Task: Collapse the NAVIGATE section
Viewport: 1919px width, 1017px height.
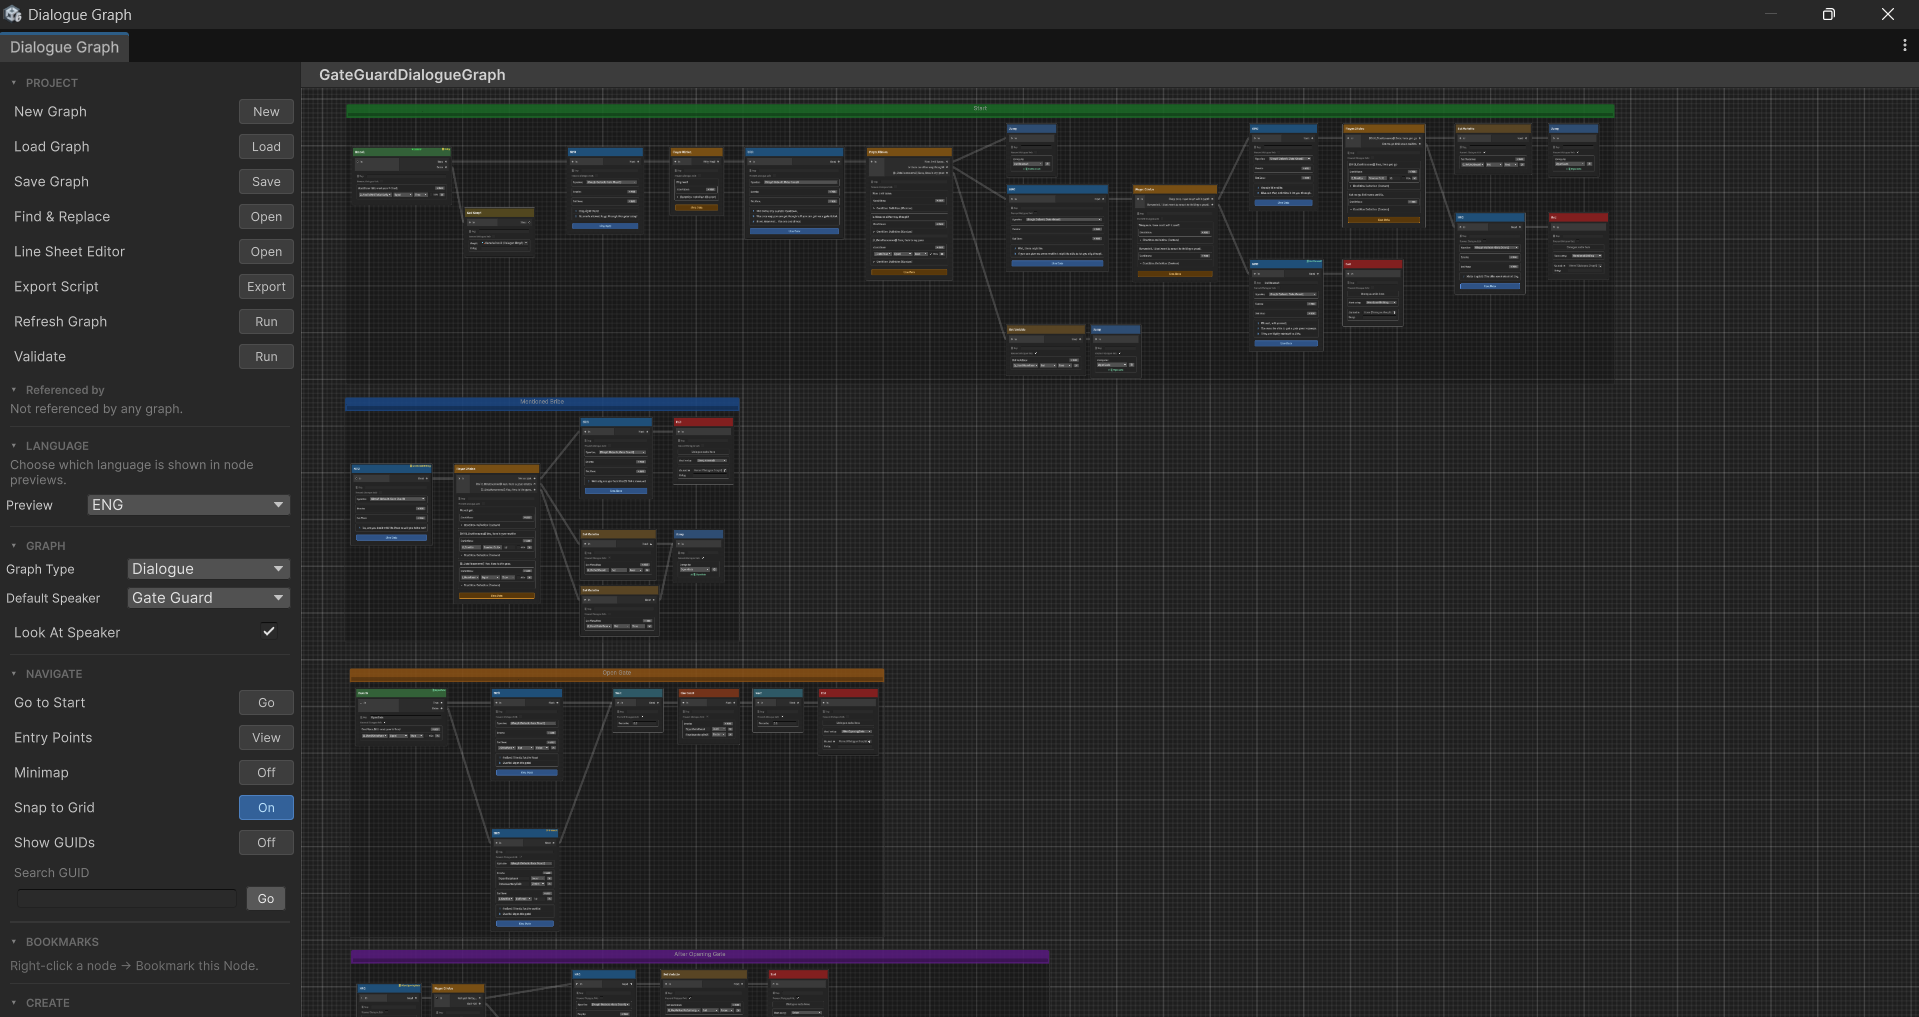Action: [x=14, y=674]
